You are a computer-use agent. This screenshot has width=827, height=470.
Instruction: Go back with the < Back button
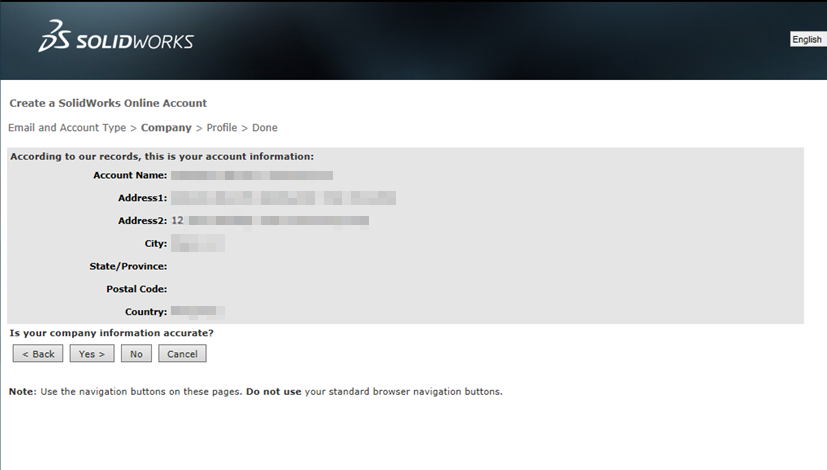click(38, 354)
